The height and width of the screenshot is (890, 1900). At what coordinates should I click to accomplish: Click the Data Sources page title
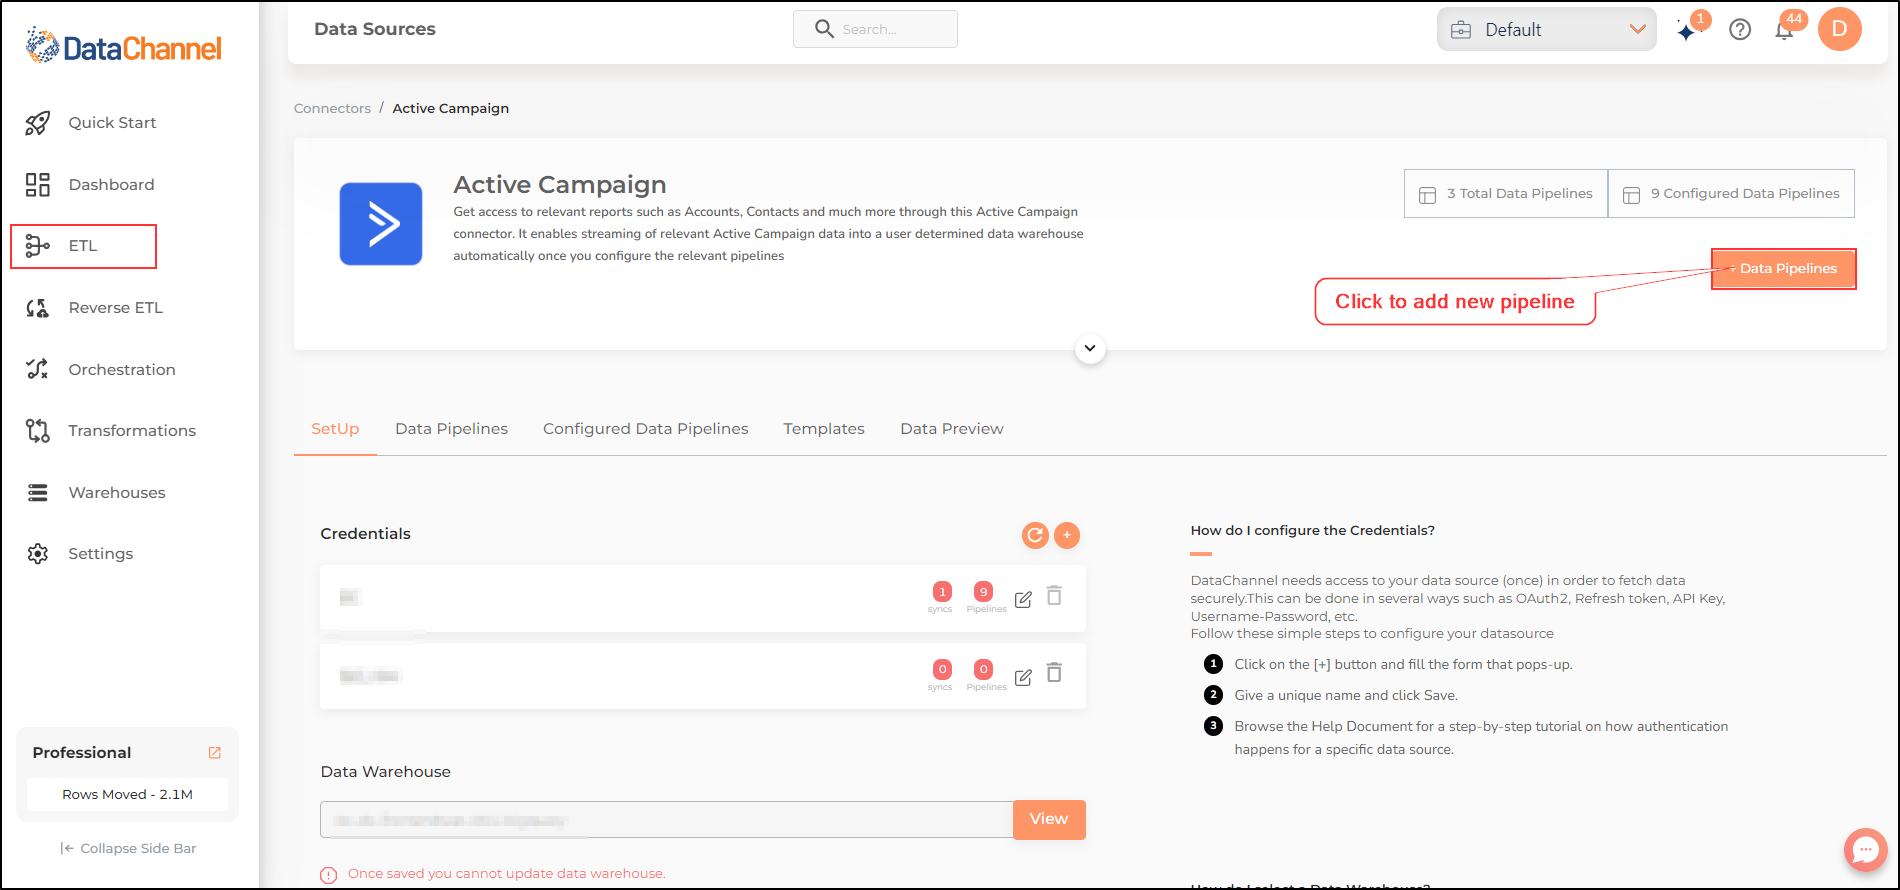pyautogui.click(x=375, y=29)
